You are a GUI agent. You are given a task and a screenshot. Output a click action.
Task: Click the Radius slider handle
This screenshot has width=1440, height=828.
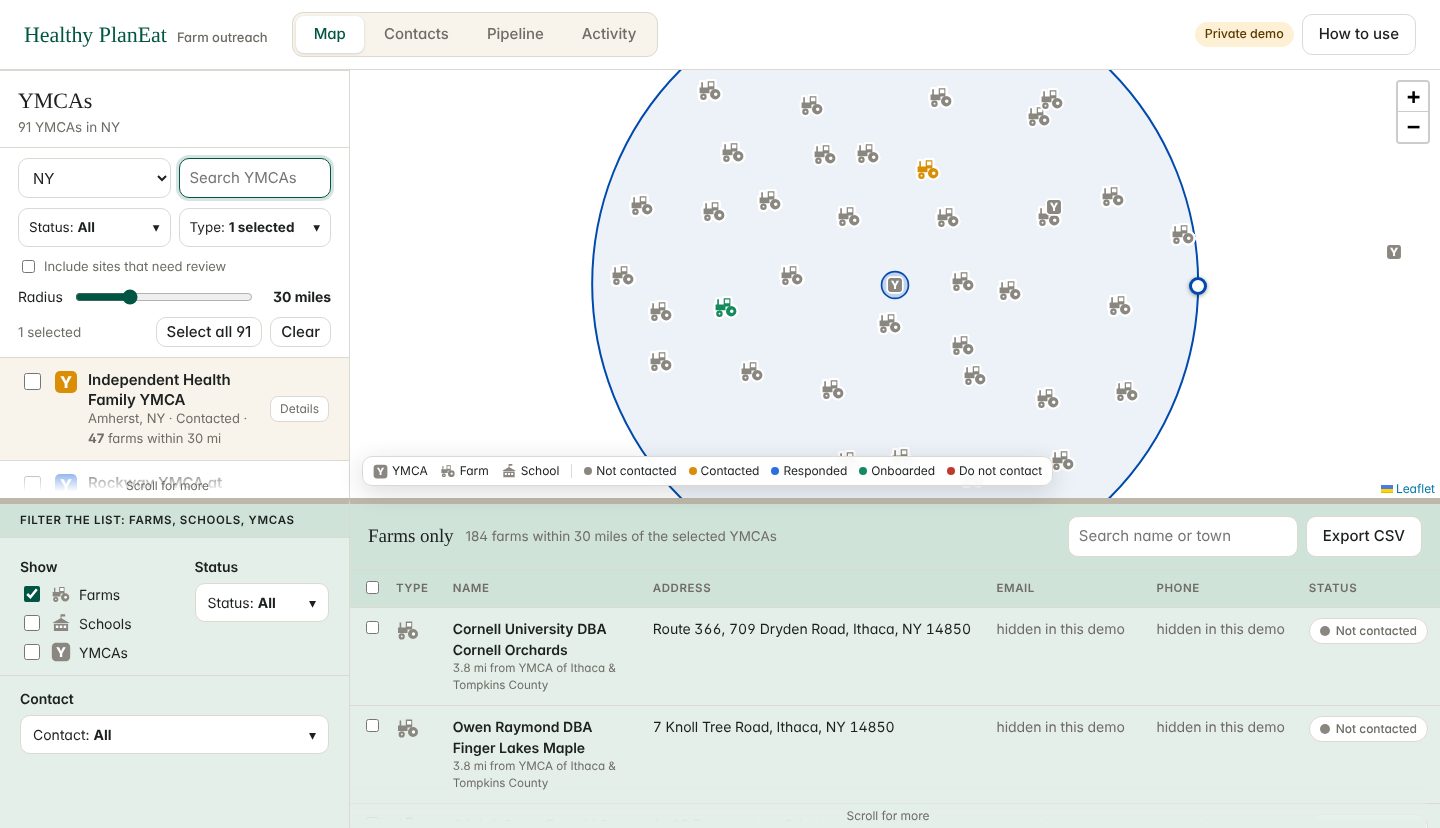pos(129,297)
